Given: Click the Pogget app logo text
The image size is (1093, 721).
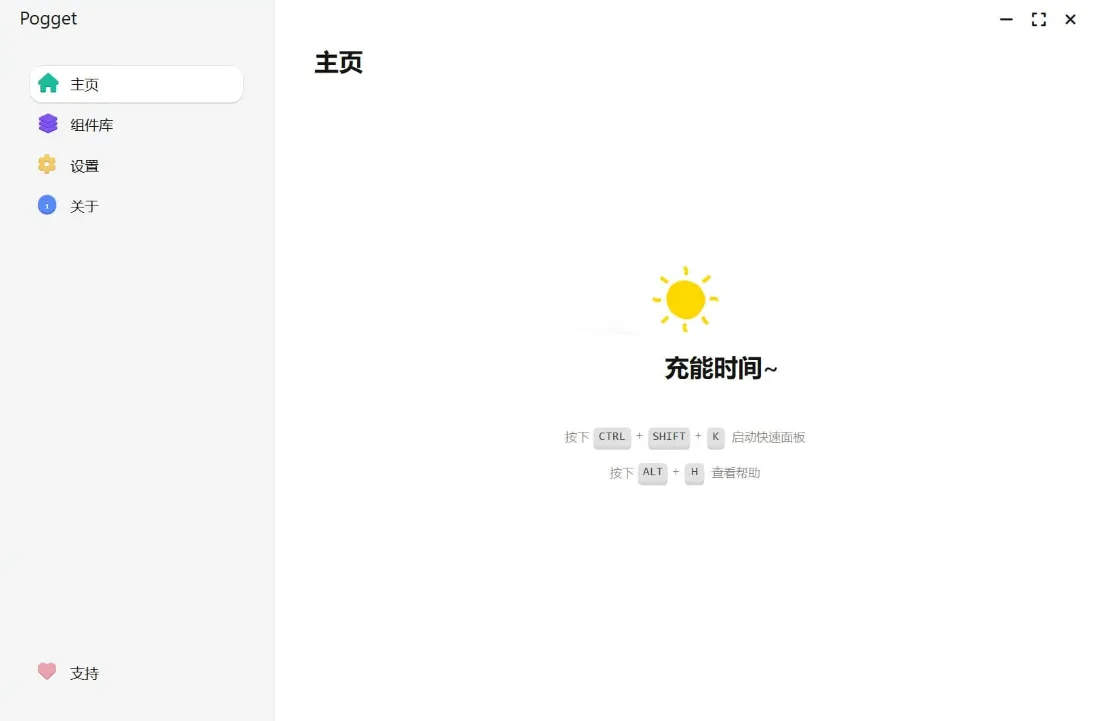Looking at the screenshot, I should 47,18.
